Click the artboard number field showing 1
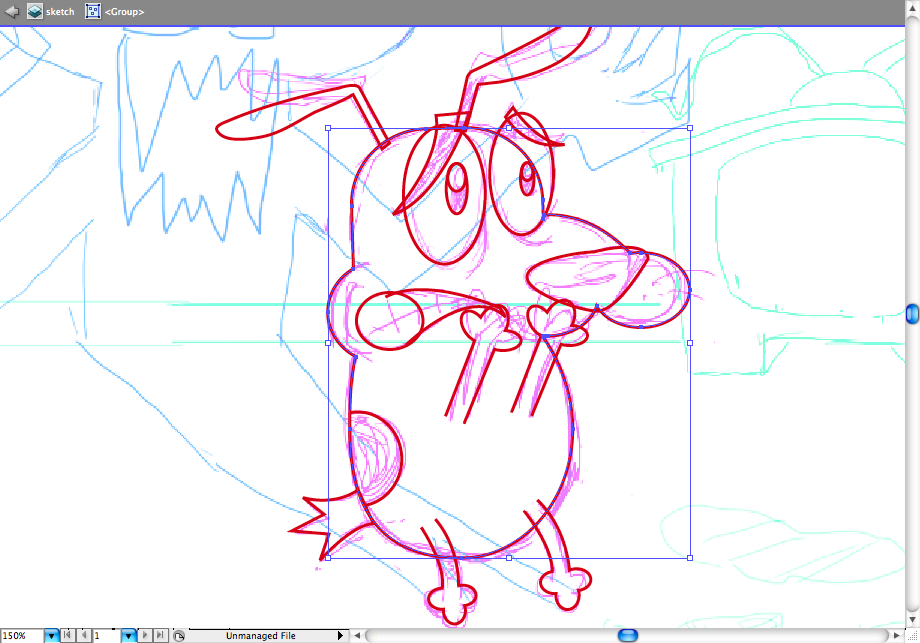 107,635
